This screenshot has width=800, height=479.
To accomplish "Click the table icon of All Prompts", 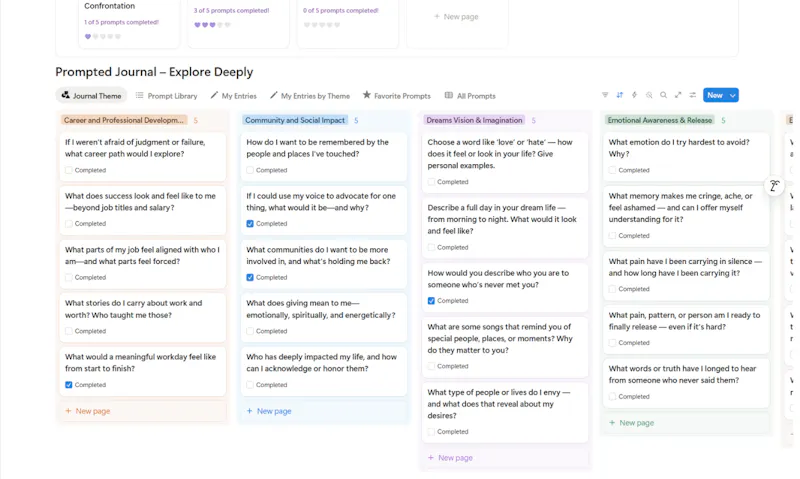I will click(448, 95).
